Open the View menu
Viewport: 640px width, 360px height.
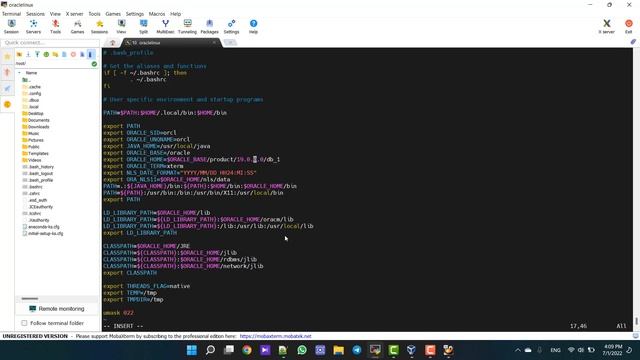(x=55, y=14)
